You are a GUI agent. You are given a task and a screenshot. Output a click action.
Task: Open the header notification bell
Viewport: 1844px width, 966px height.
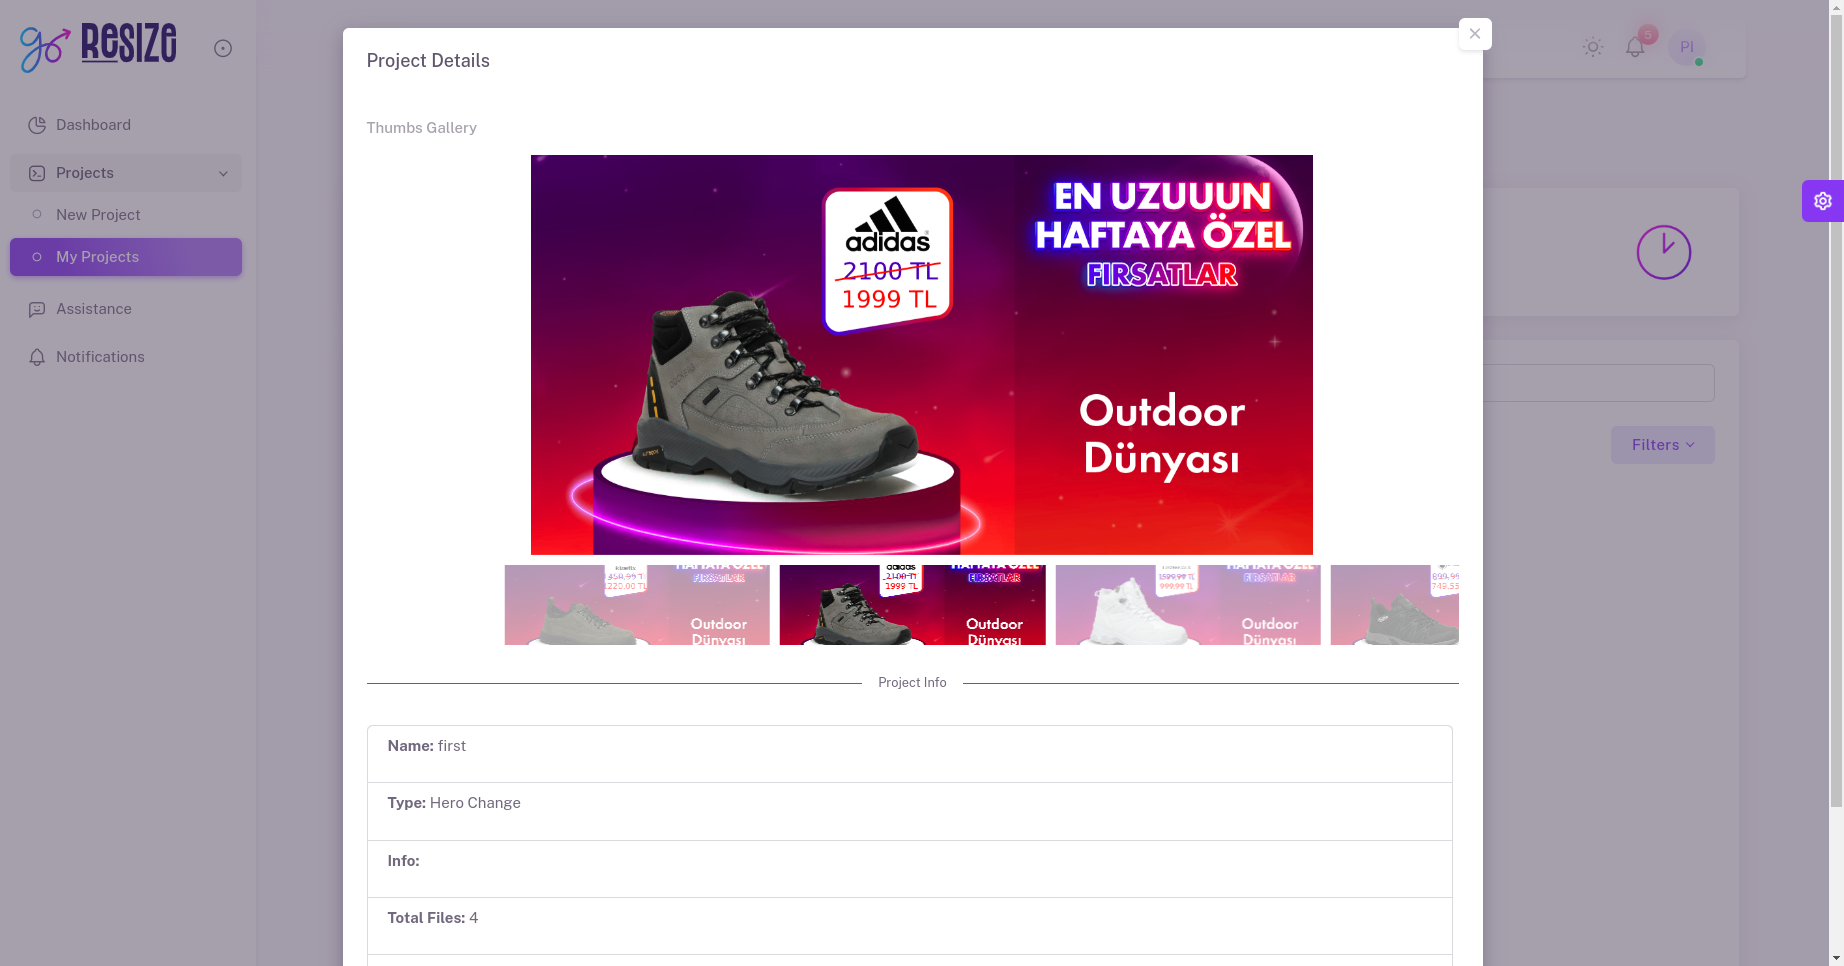(1635, 47)
